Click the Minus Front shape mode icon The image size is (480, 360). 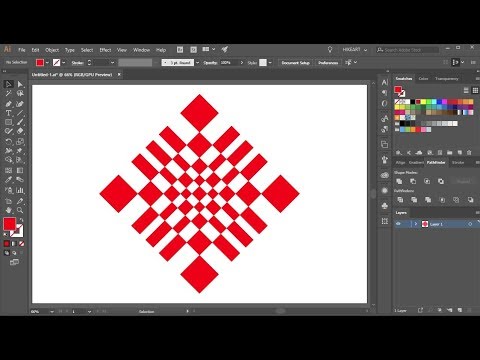pos(413,181)
